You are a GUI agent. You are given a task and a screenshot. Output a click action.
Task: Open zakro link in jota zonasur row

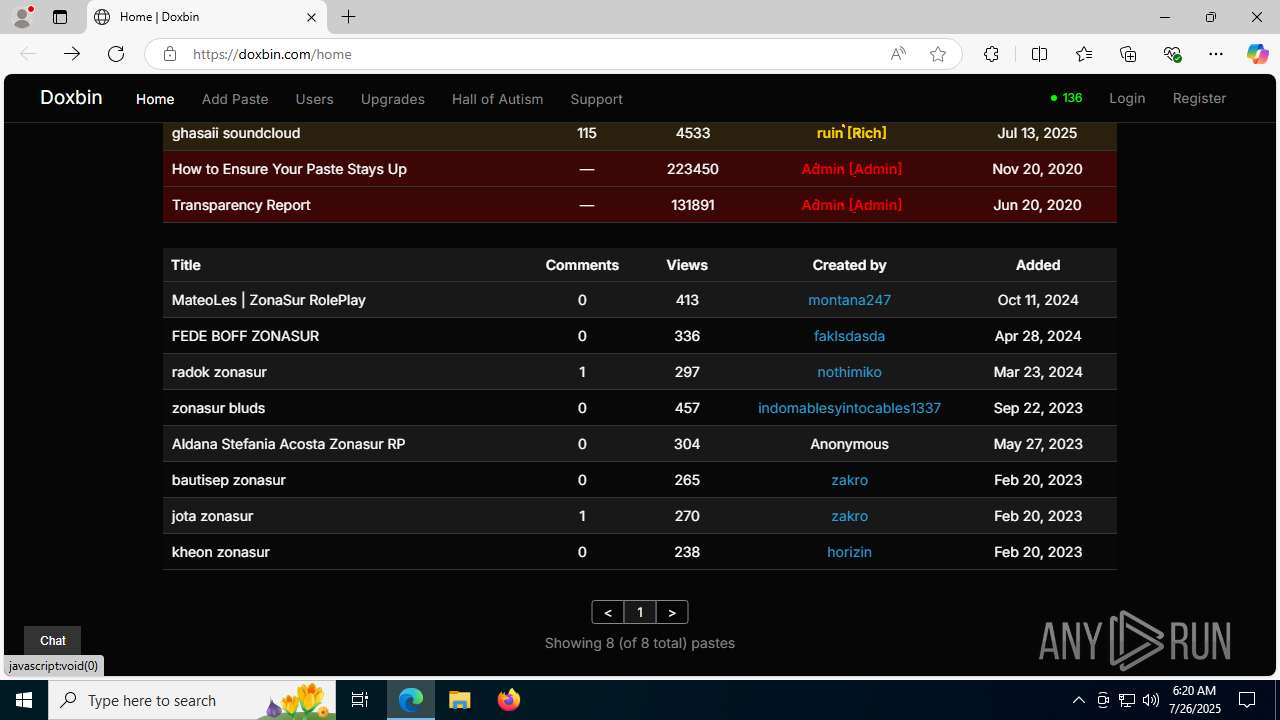849,516
